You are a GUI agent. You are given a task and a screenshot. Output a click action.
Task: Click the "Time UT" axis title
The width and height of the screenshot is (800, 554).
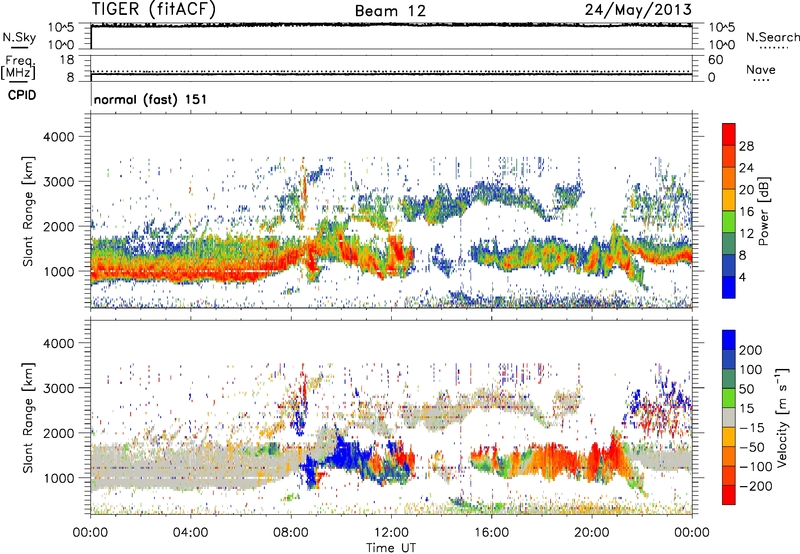click(x=391, y=548)
